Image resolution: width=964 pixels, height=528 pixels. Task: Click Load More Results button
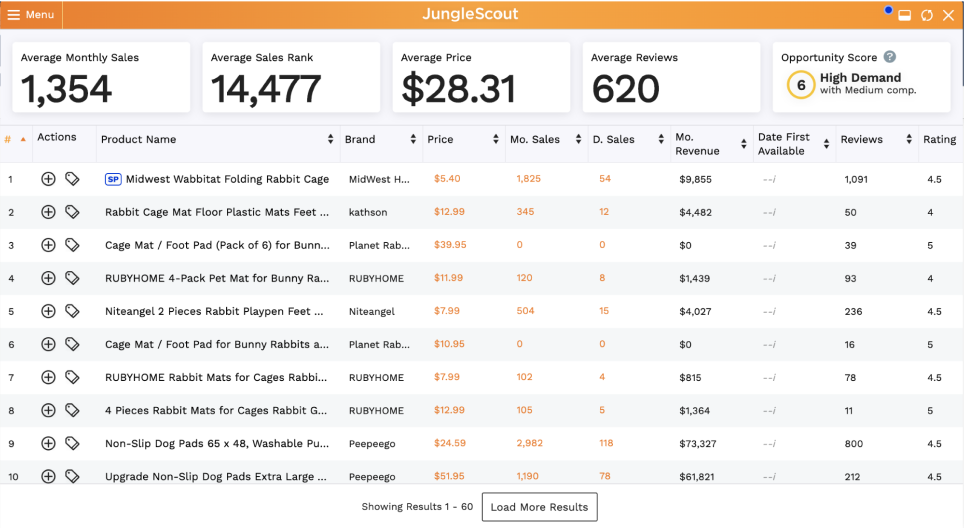point(539,507)
